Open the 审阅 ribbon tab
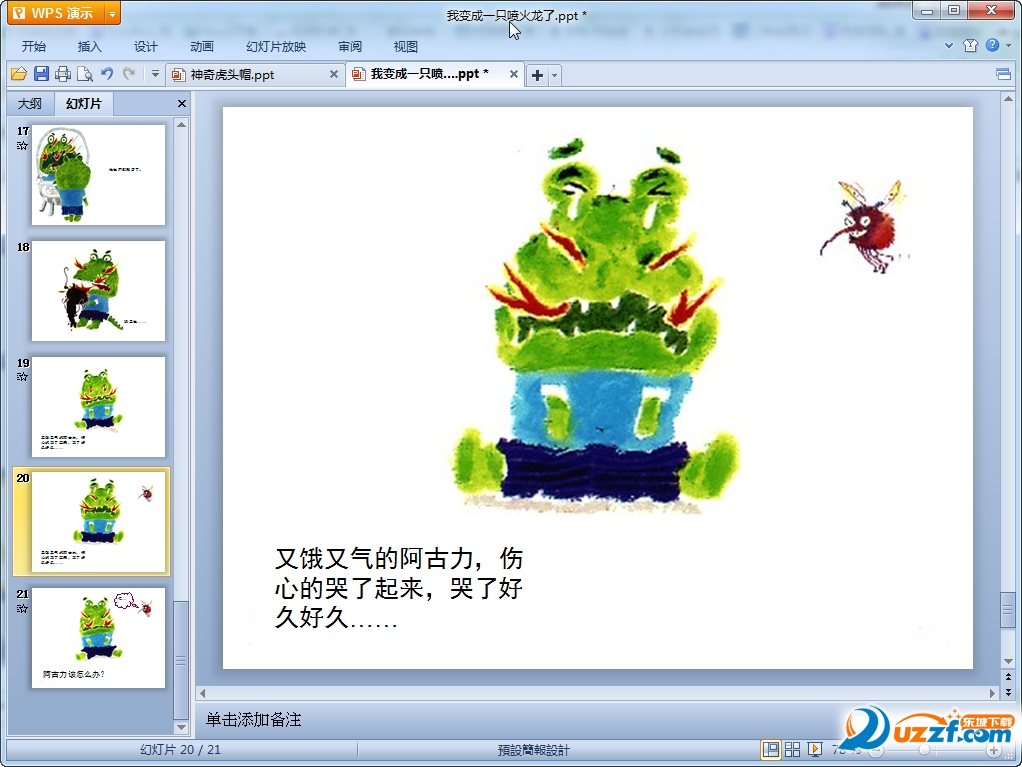Viewport: 1022px width, 767px height. click(350, 46)
